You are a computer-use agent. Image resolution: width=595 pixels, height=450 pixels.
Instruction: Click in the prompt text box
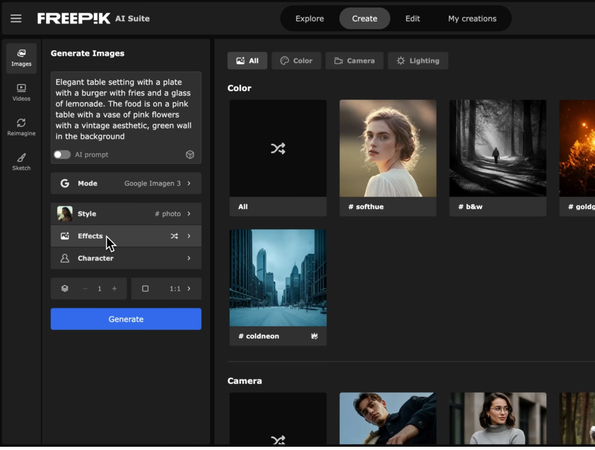click(x=126, y=109)
